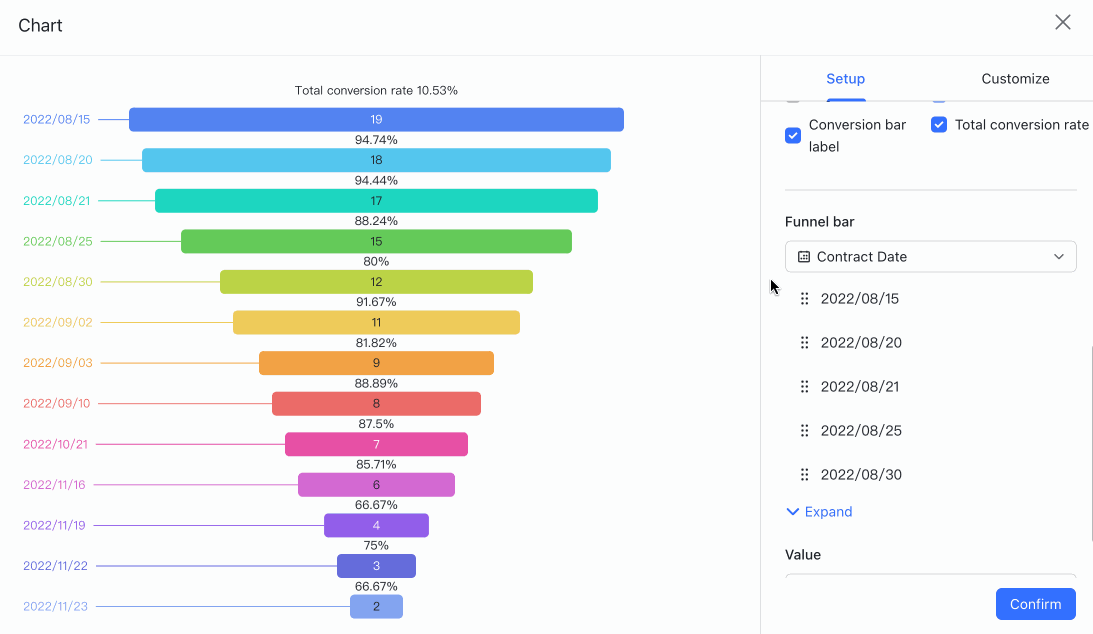Click the dropdown arrow on the Funnel bar selector
The width and height of the screenshot is (1093, 634).
(x=1058, y=256)
